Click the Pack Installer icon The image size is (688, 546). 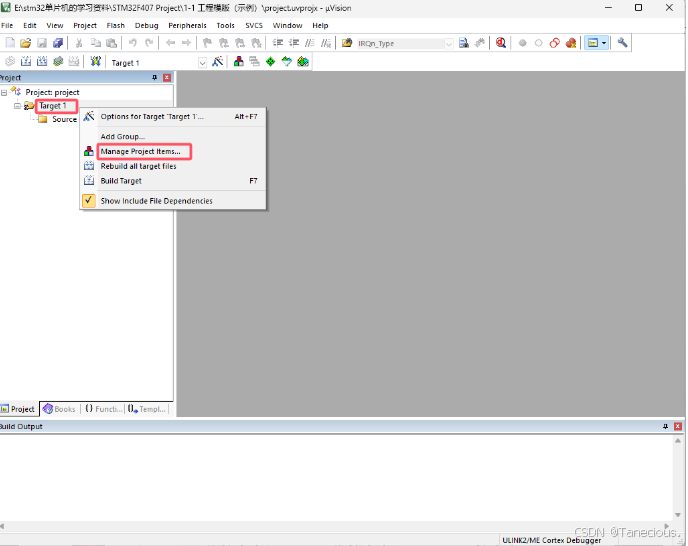pos(303,61)
